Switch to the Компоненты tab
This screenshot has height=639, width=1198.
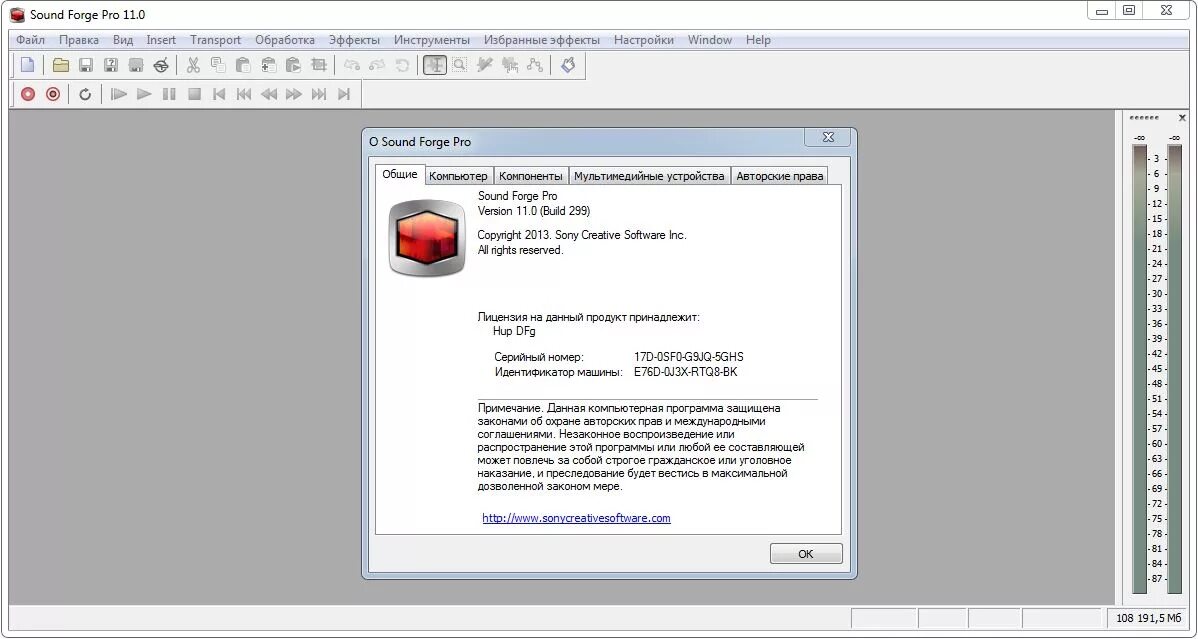[x=531, y=176]
